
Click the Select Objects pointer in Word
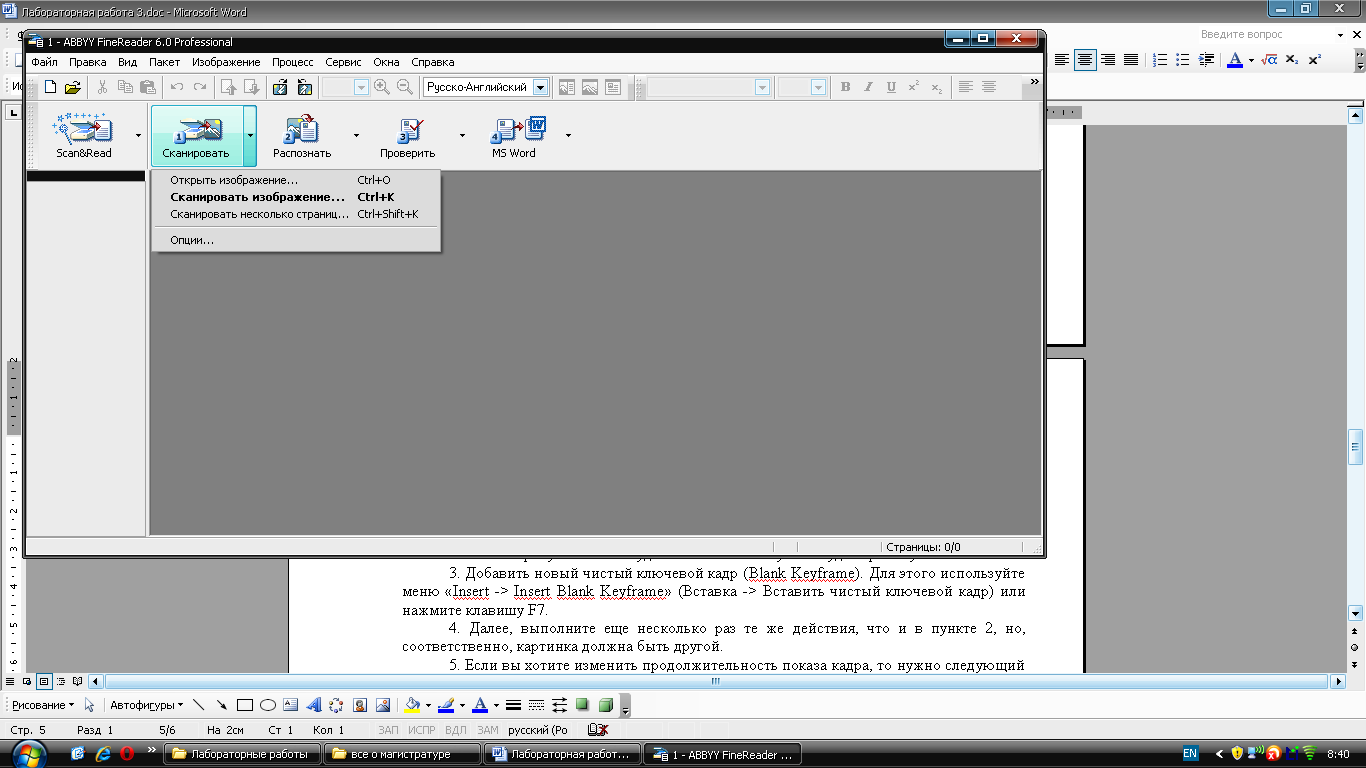(89, 705)
